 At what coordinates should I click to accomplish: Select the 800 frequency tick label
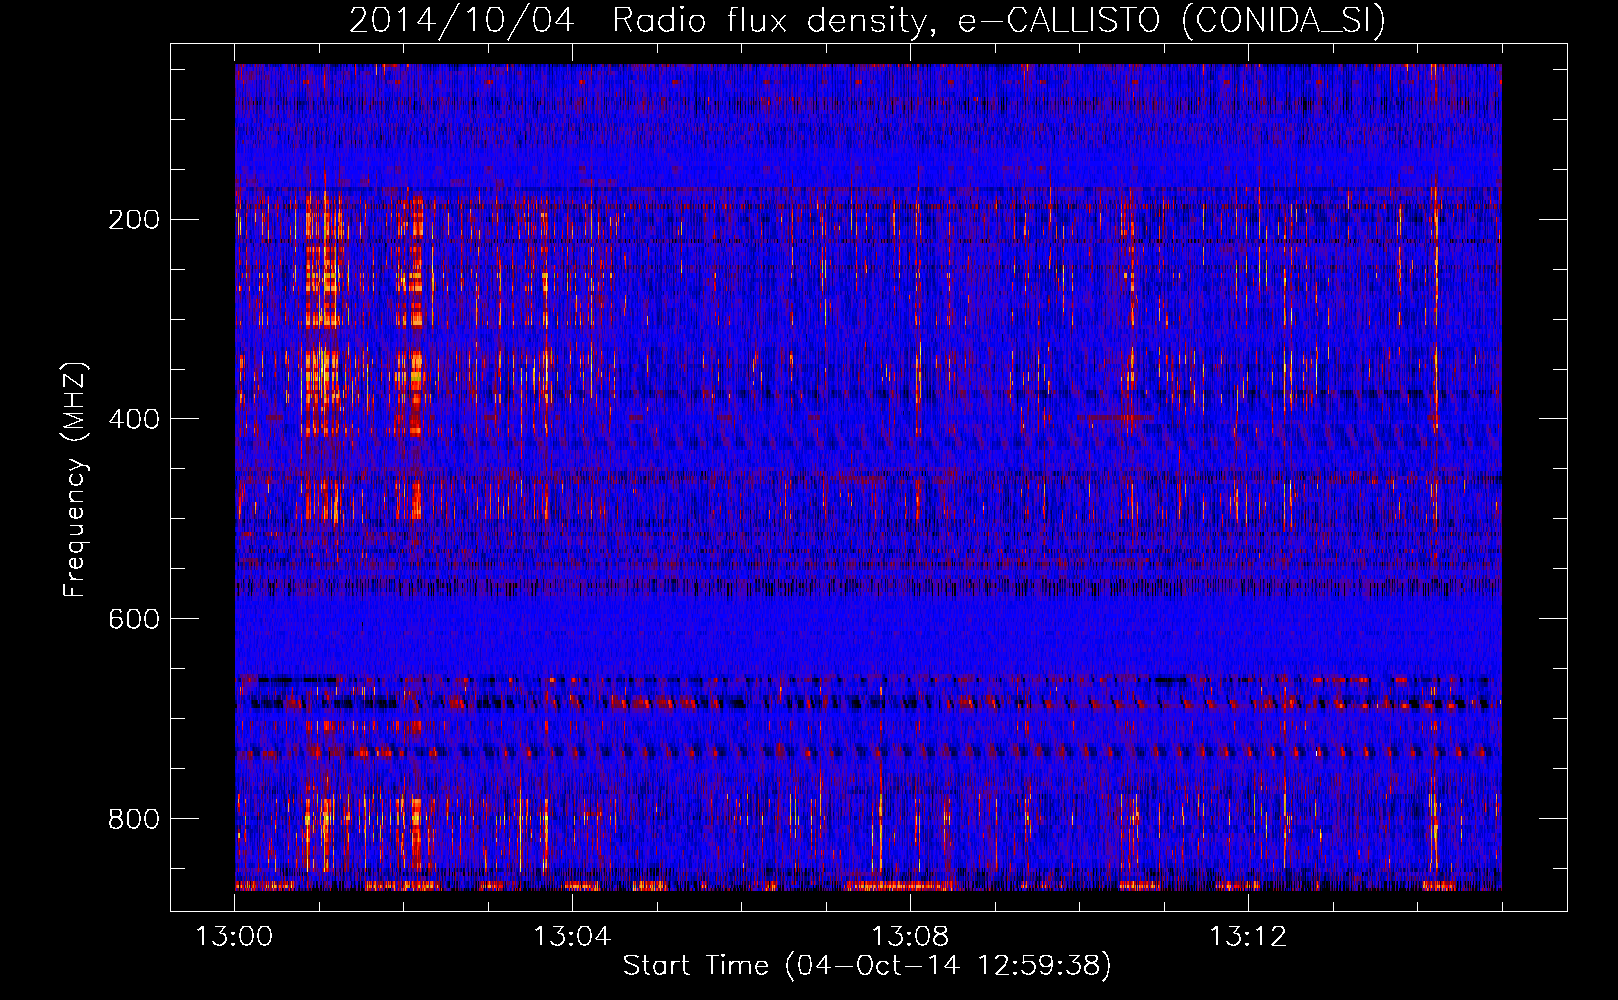pos(134,819)
